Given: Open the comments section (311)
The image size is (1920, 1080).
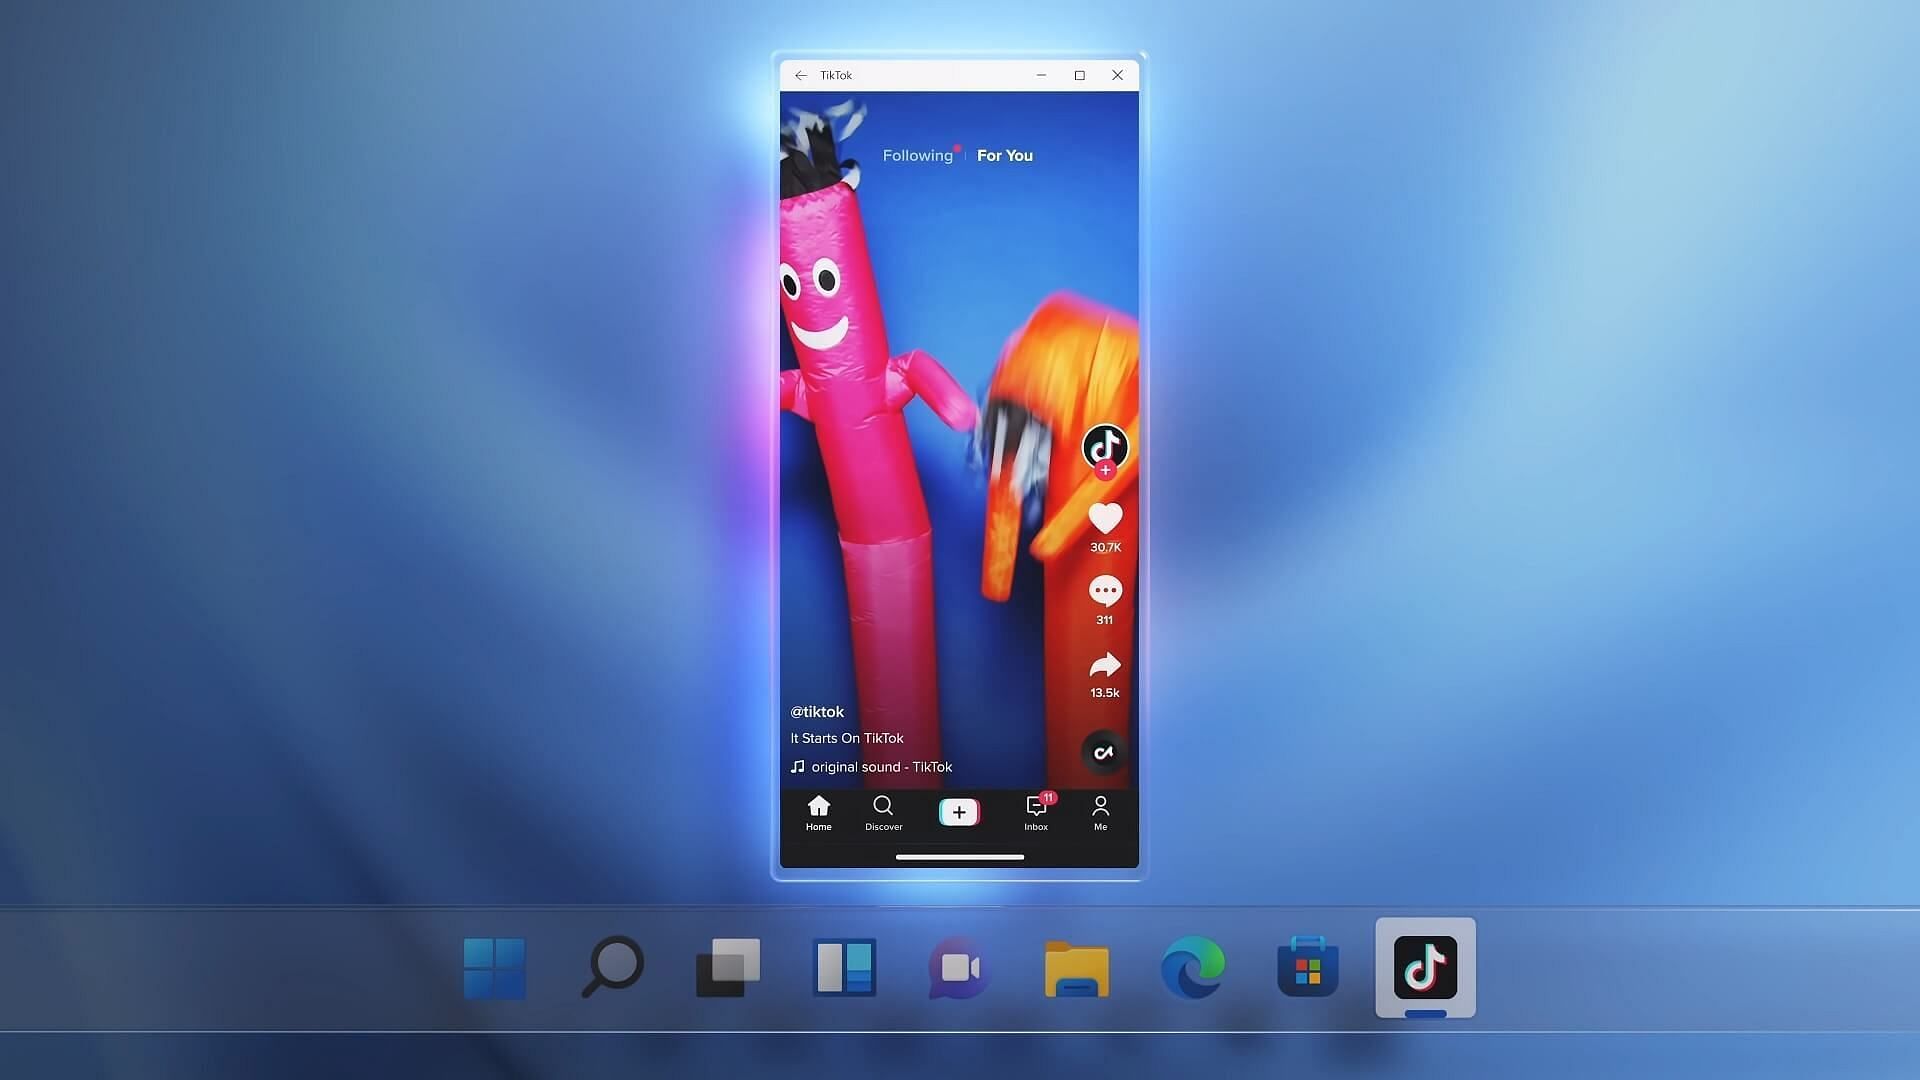Looking at the screenshot, I should [1105, 591].
